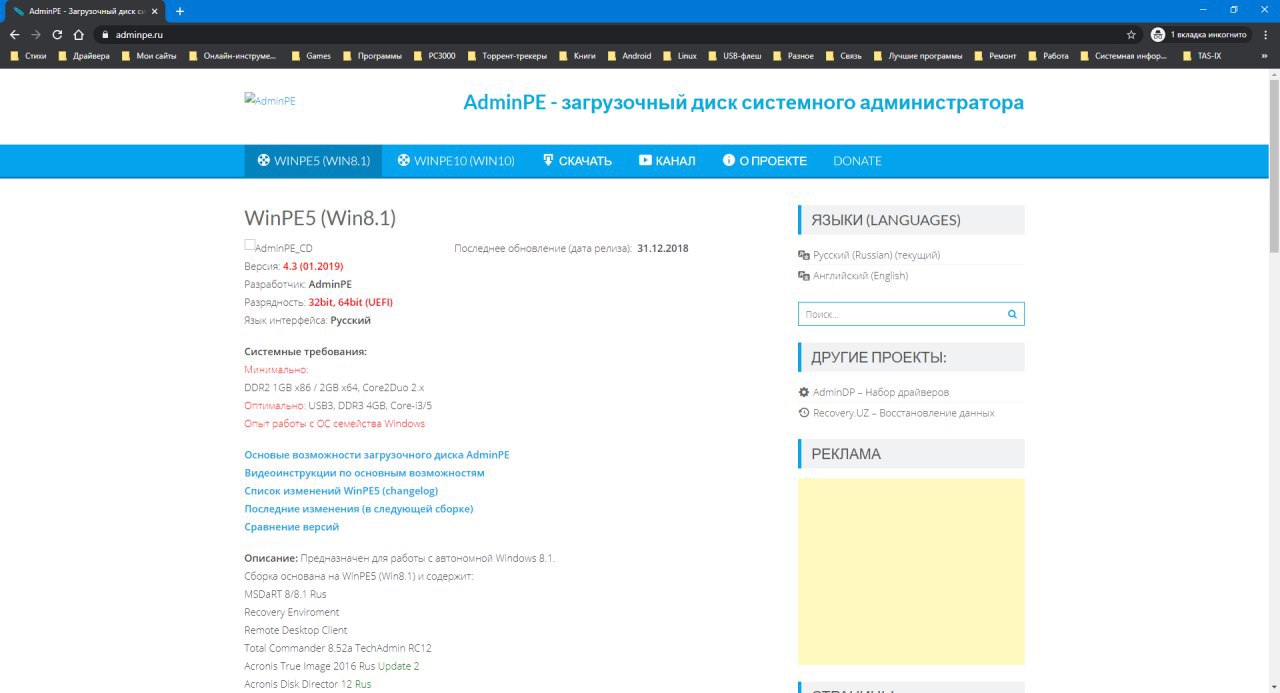The image size is (1280, 693).
Task: Open the Ремонт bookmark folder
Action: [995, 56]
